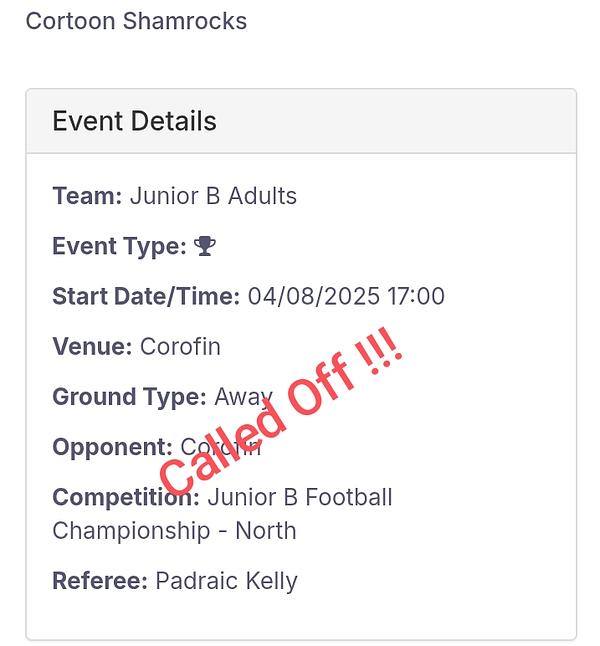Select the Junior B Adults team value
This screenshot has width=600, height=646.
tap(213, 196)
